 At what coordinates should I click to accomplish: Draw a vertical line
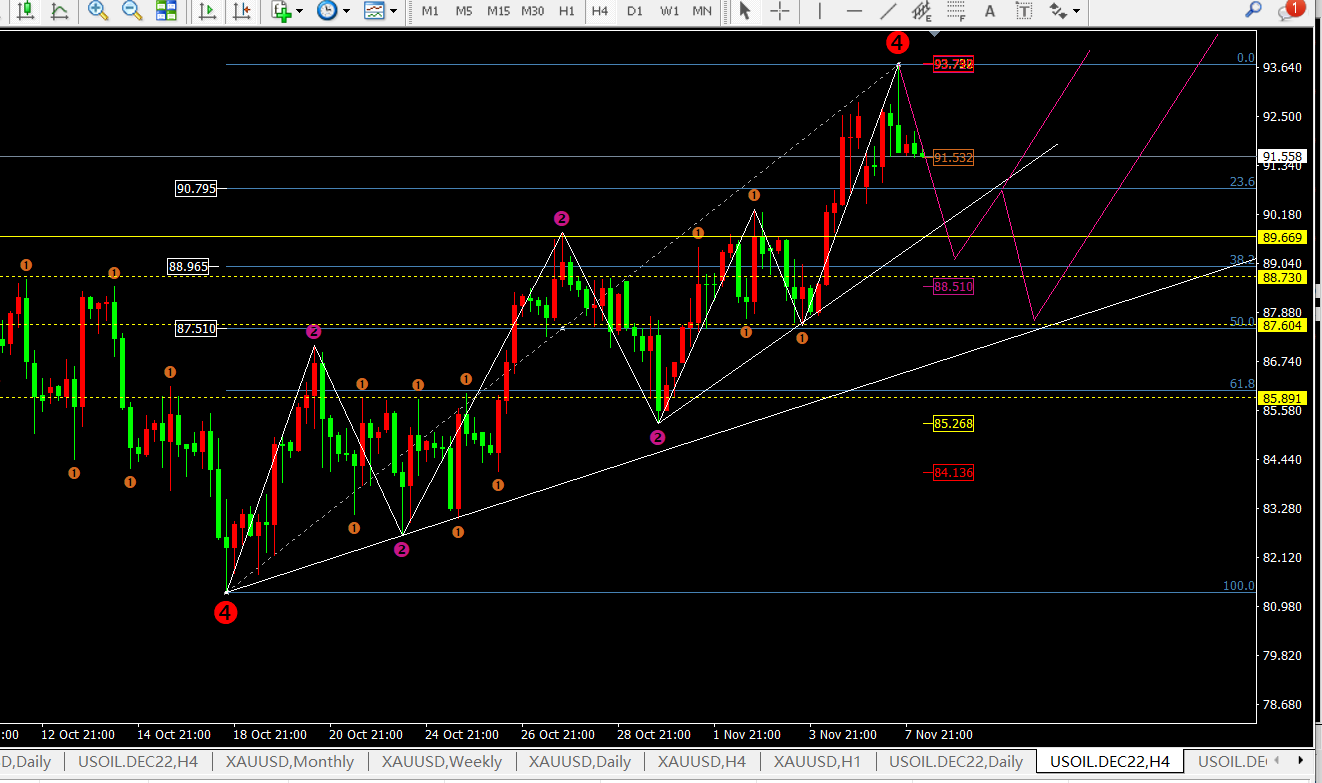[820, 11]
